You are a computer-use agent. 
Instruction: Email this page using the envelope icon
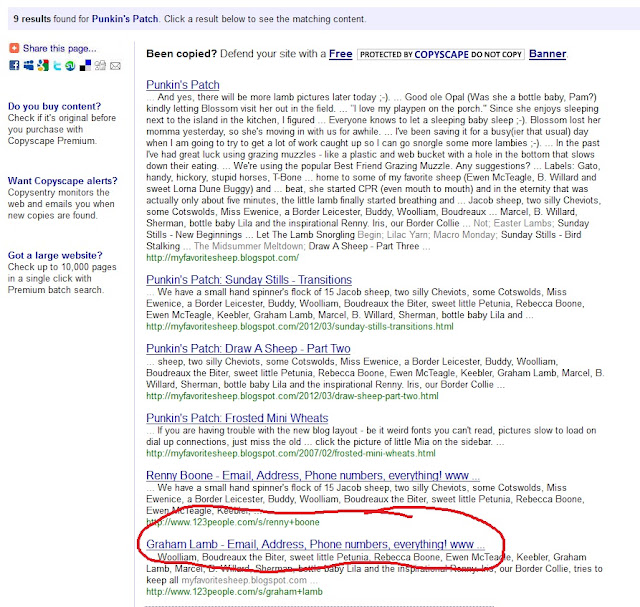tap(116, 66)
